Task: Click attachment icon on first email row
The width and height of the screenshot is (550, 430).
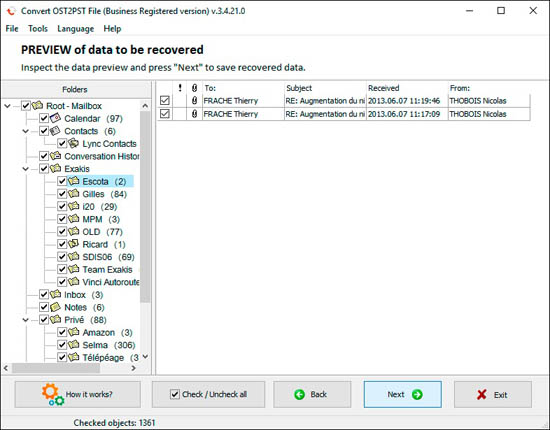Action: (x=194, y=101)
